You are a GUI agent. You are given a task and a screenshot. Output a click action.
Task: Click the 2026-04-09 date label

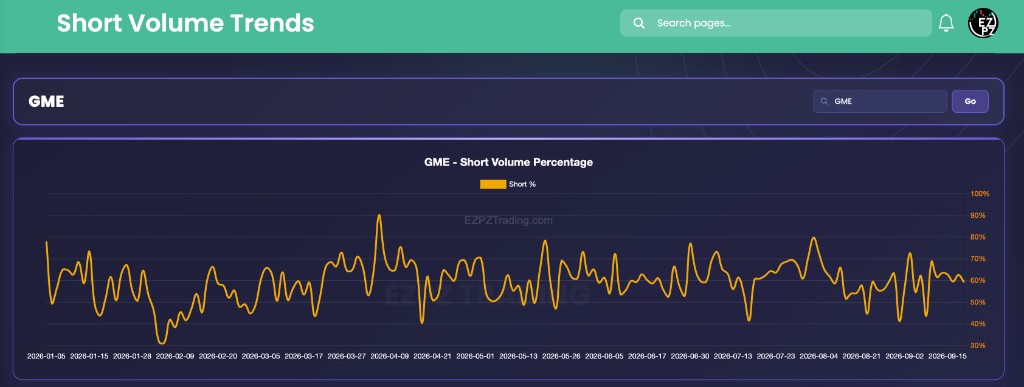390,356
